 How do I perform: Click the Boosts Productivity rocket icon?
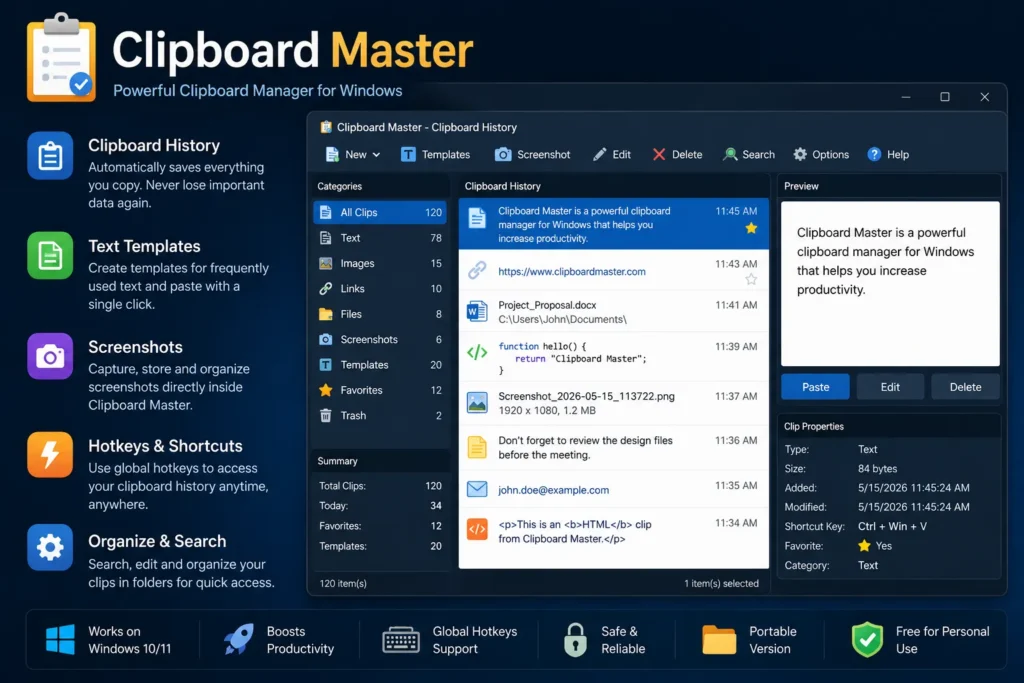point(238,639)
